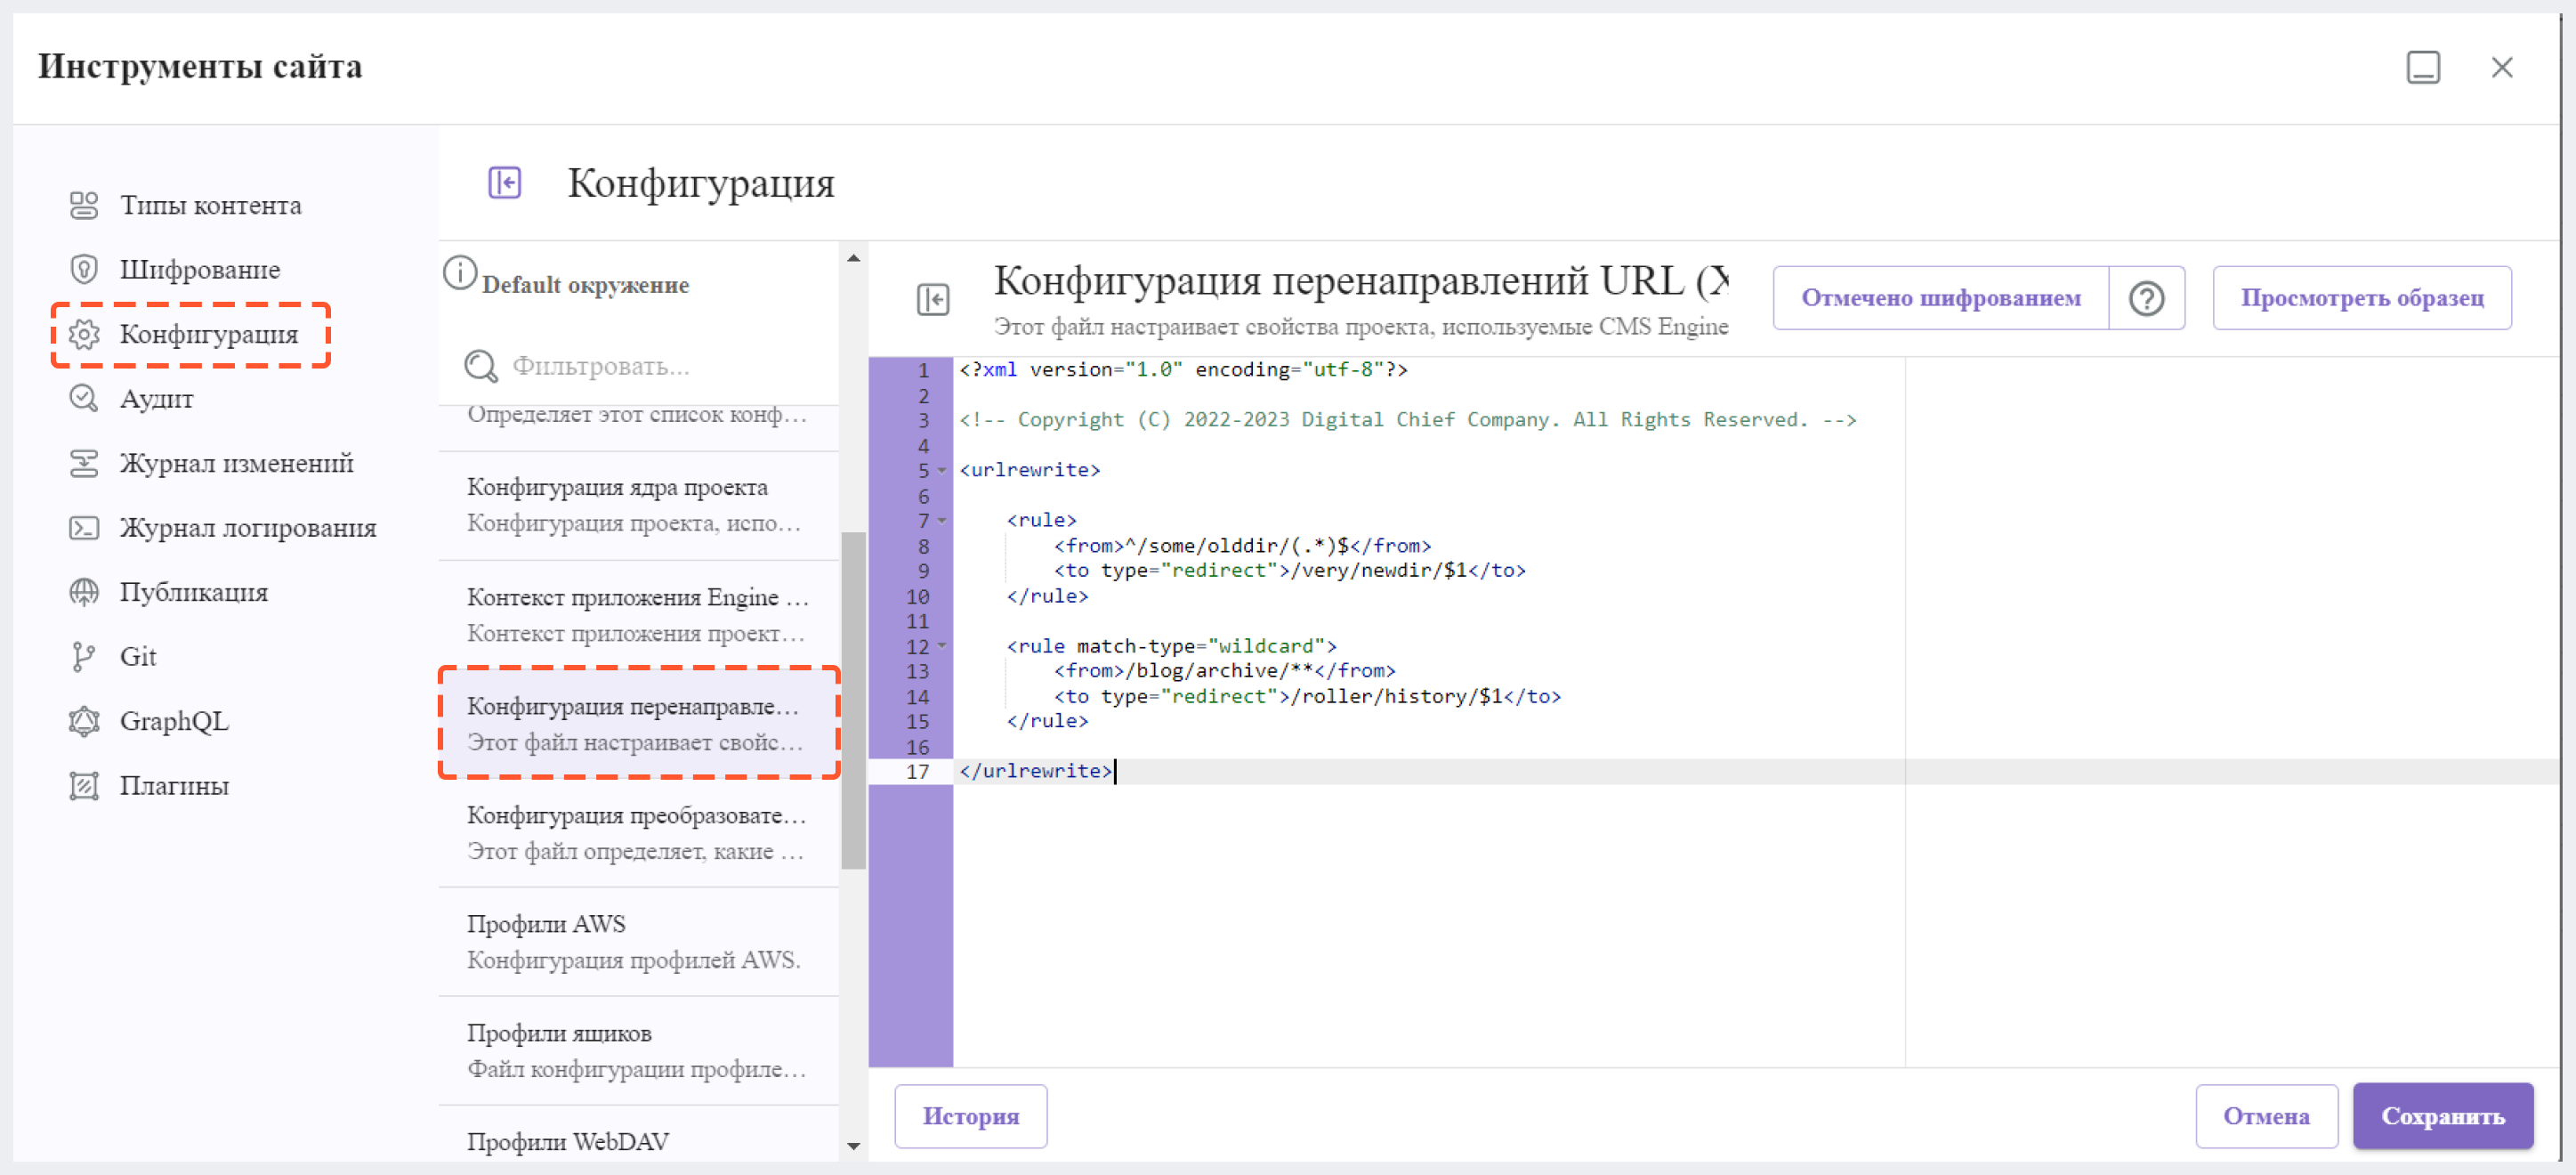Screen dimensions: 2576x1175
Task: Select Профили AWS list item
Action: pos(639,941)
